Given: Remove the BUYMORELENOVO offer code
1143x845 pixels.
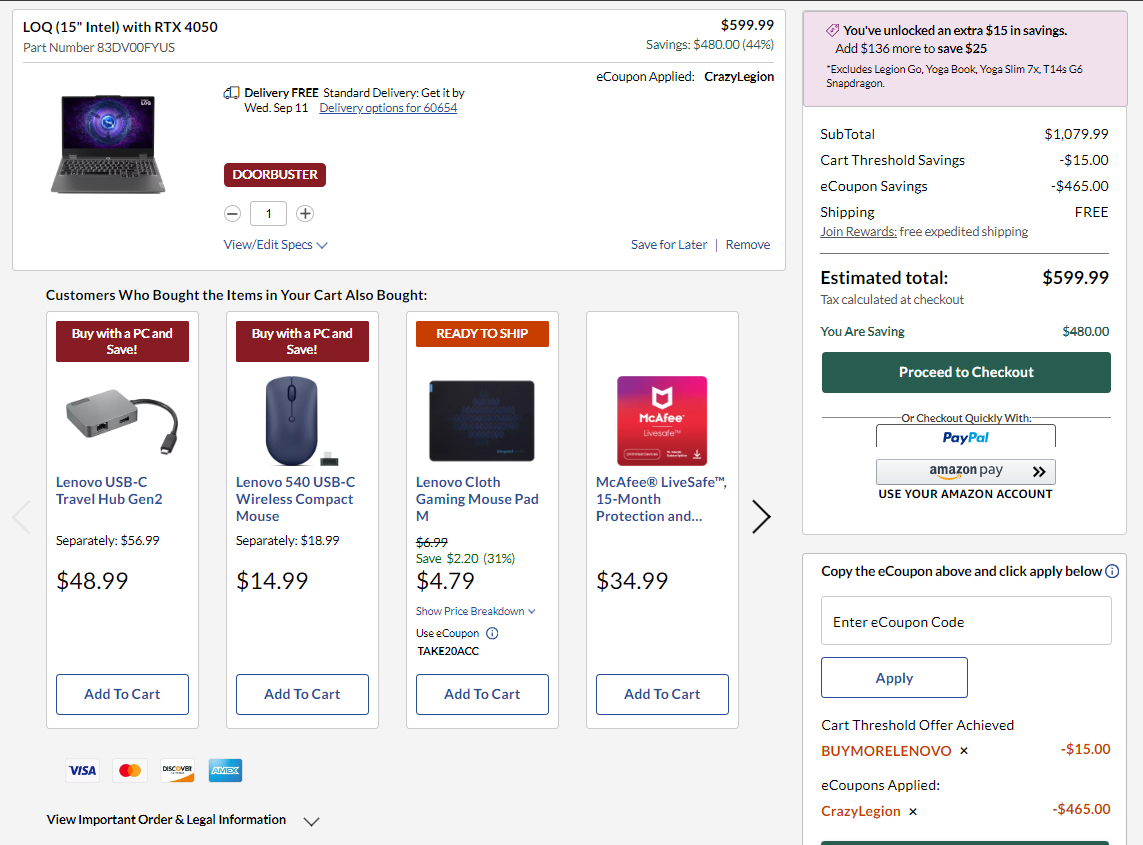Looking at the screenshot, I should [964, 751].
